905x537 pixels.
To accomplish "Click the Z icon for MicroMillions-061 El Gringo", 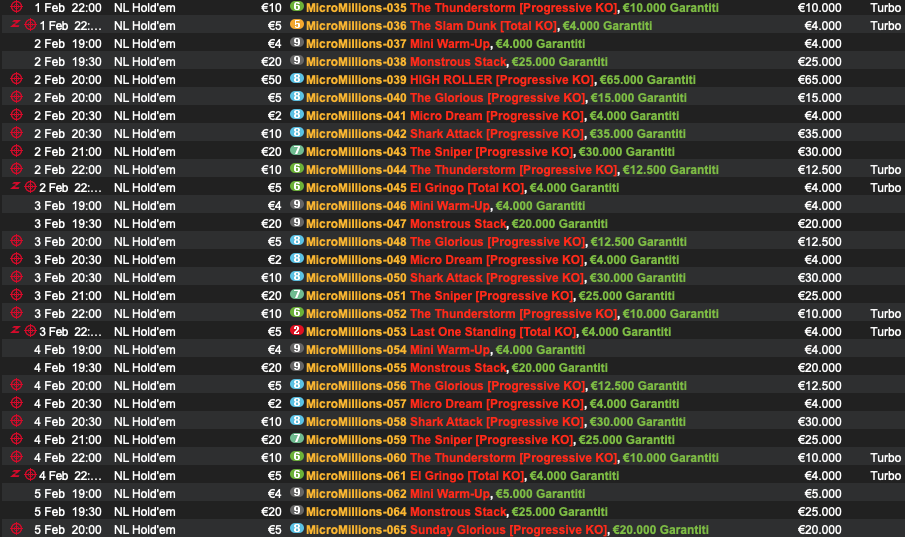I will [x=16, y=474].
